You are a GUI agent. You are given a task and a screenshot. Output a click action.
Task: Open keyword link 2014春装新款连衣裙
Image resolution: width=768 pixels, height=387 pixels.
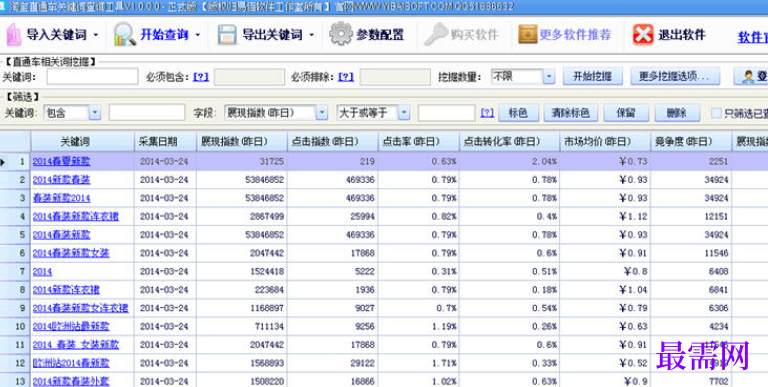click(75, 216)
